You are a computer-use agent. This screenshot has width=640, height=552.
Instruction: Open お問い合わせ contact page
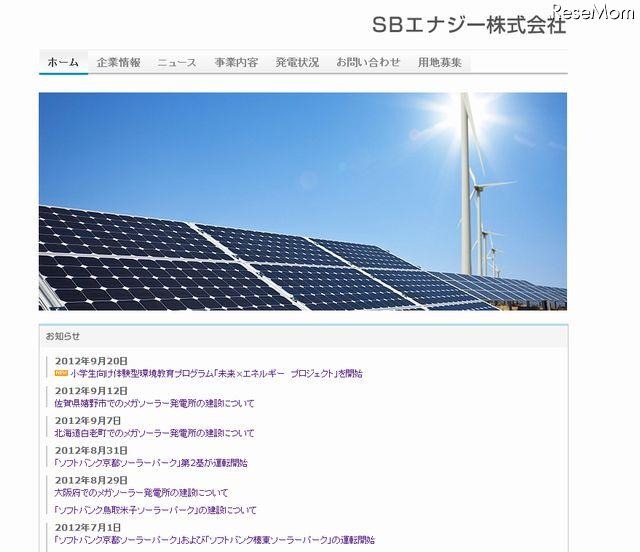(x=368, y=62)
